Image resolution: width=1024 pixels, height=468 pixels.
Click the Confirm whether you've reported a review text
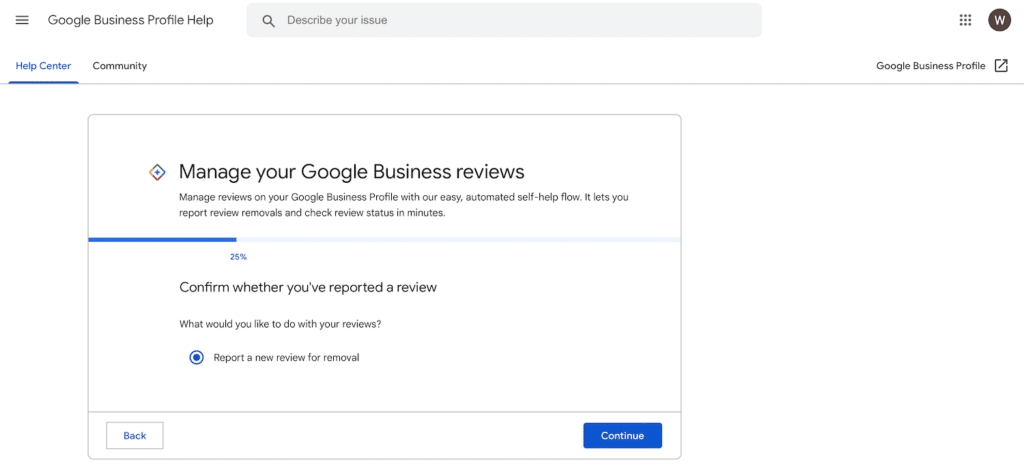point(308,287)
